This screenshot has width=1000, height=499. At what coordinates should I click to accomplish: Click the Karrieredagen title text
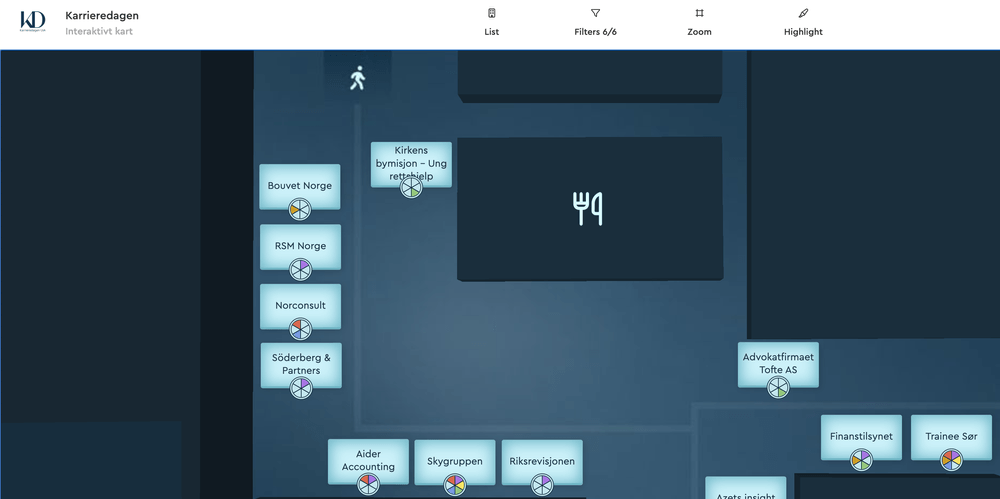[x=102, y=16]
